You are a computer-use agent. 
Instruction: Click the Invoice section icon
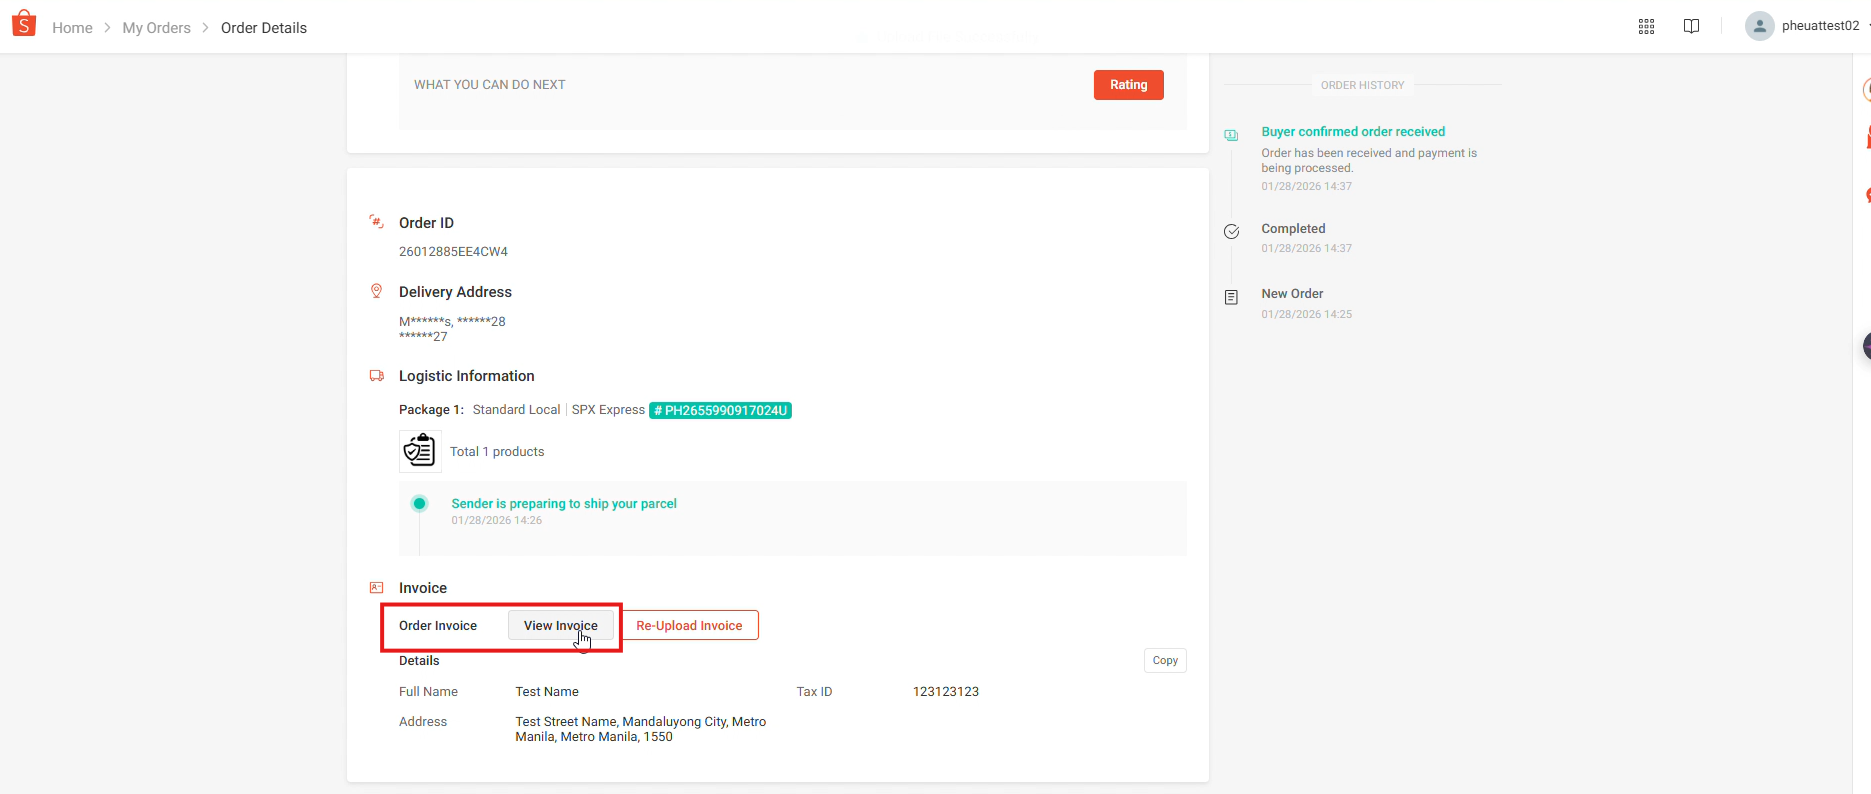pos(377,588)
